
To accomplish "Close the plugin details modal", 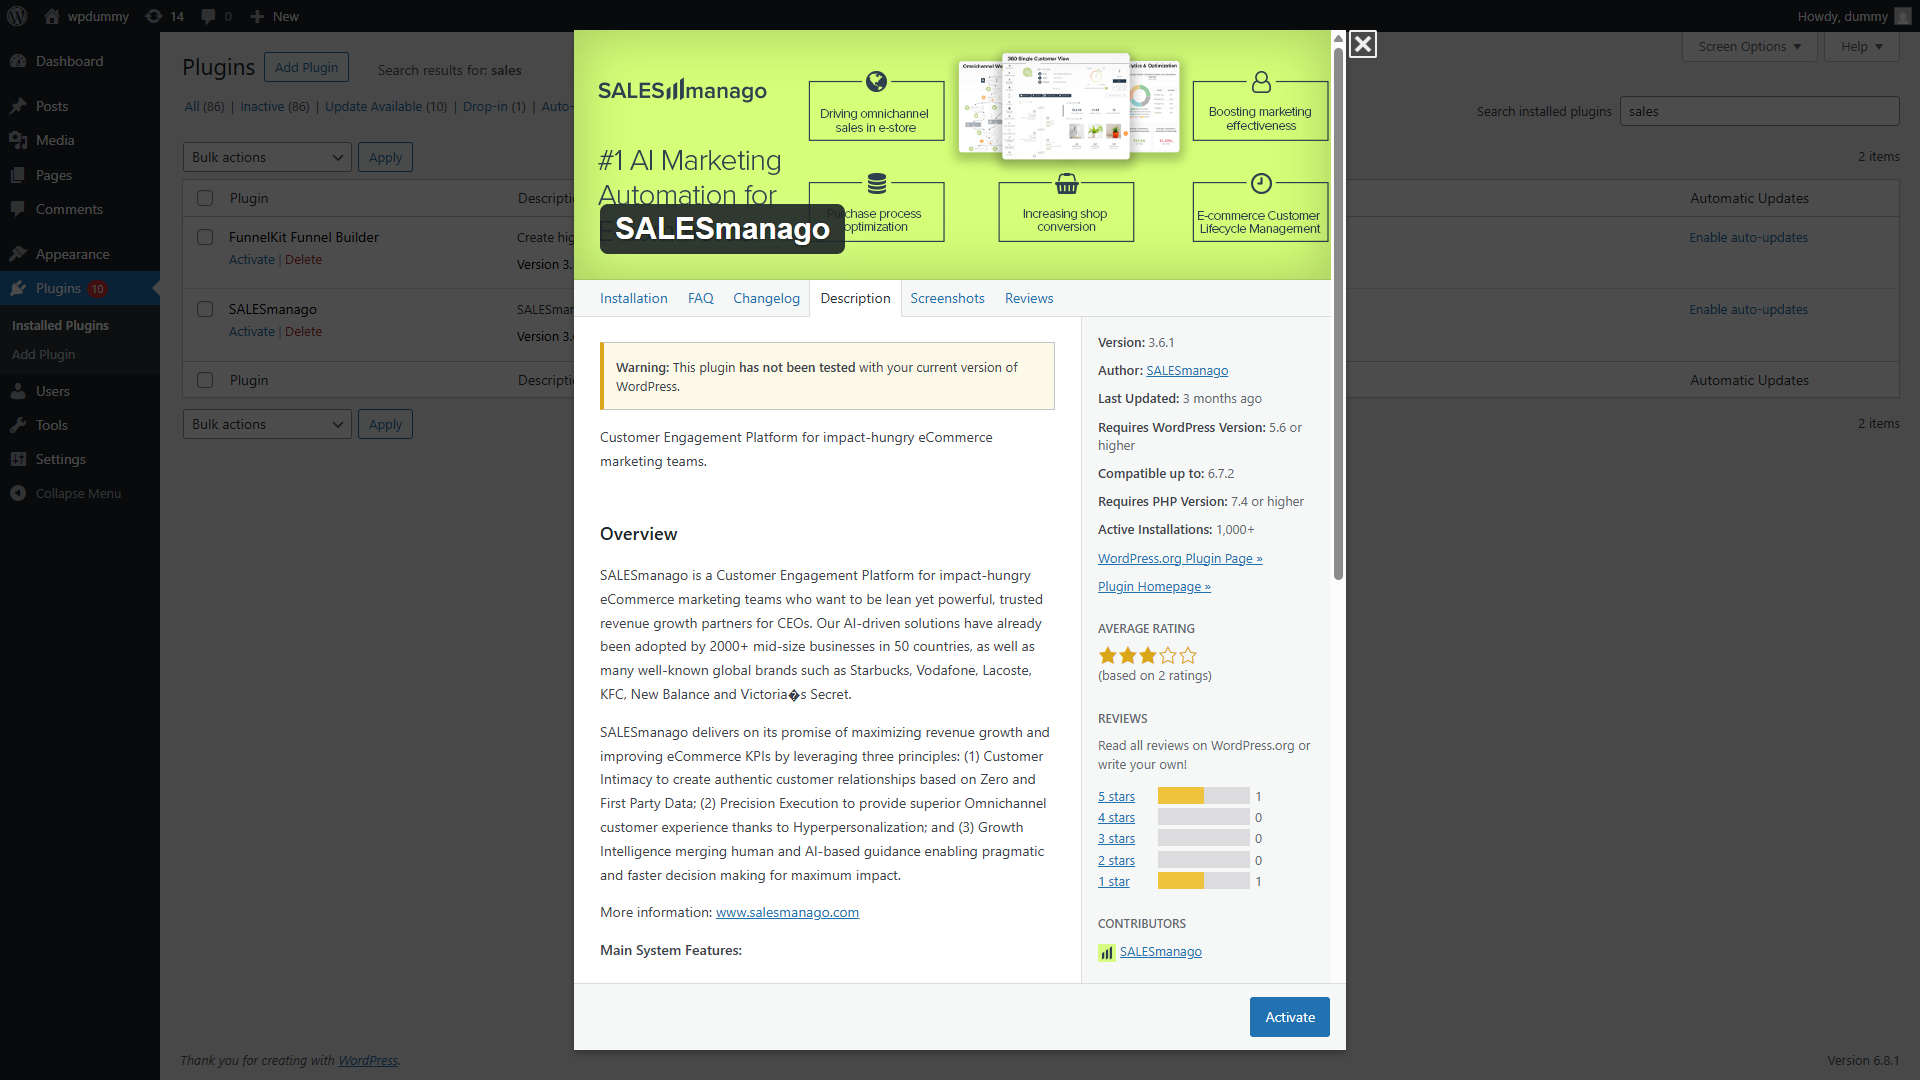I will tap(1362, 44).
